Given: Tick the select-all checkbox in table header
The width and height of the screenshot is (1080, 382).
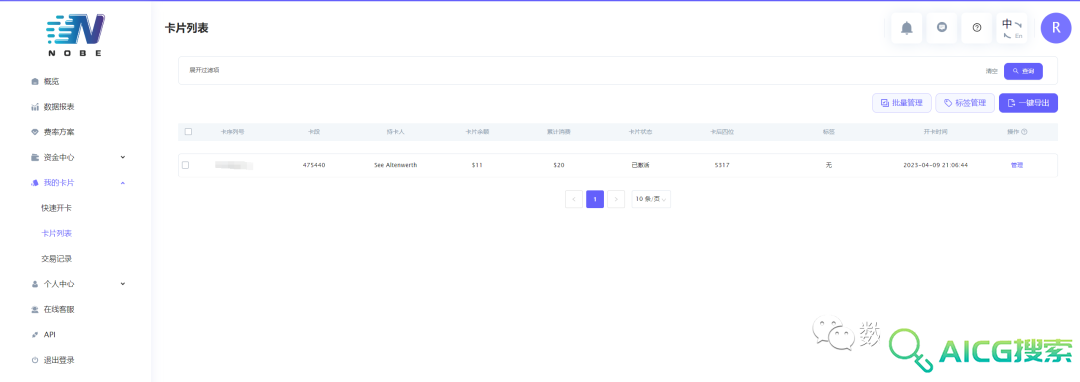Looking at the screenshot, I should (188, 131).
